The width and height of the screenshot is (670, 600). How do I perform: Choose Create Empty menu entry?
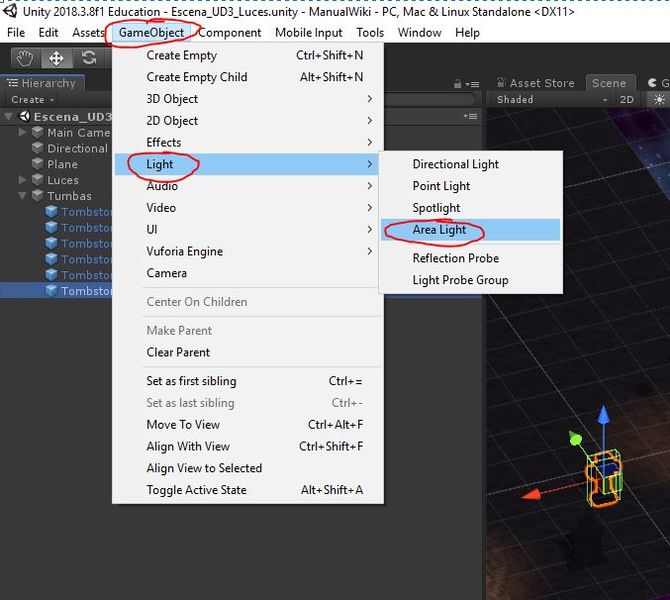tap(248, 55)
